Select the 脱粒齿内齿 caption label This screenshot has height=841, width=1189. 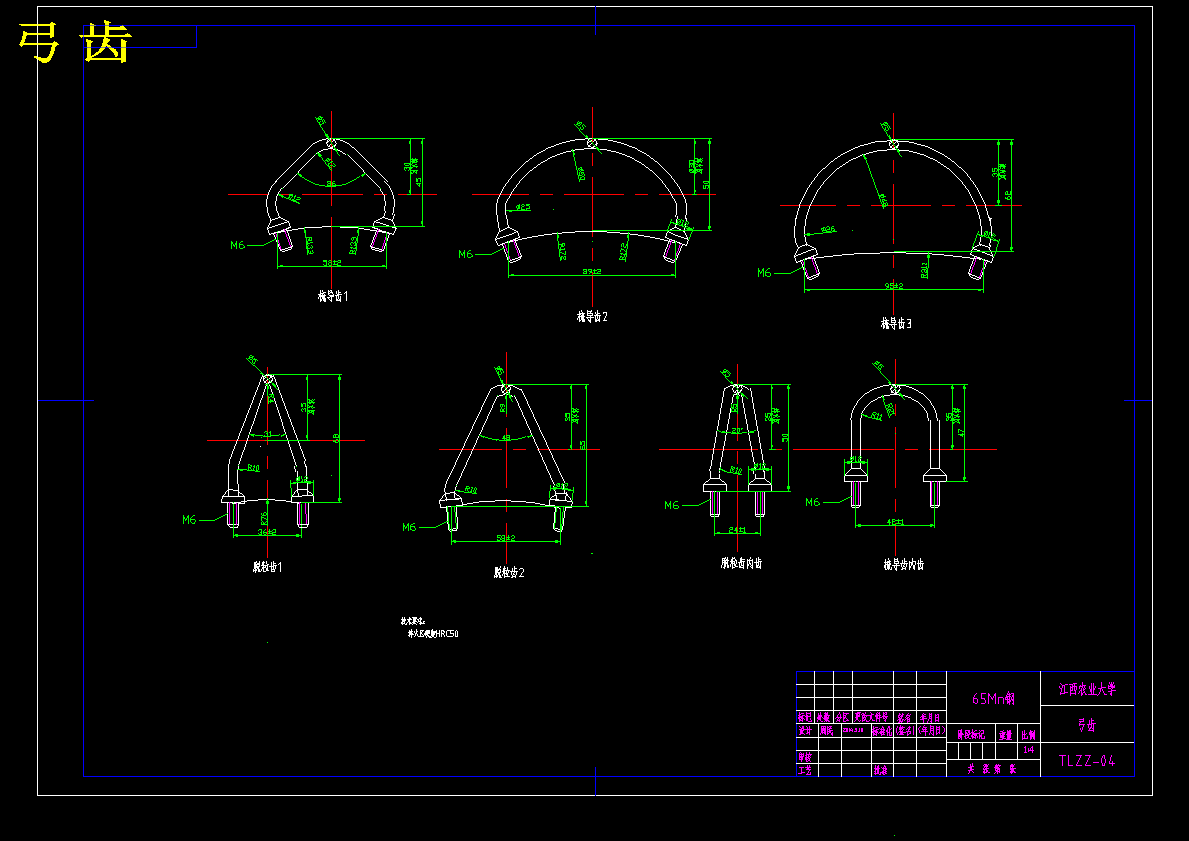coord(741,563)
